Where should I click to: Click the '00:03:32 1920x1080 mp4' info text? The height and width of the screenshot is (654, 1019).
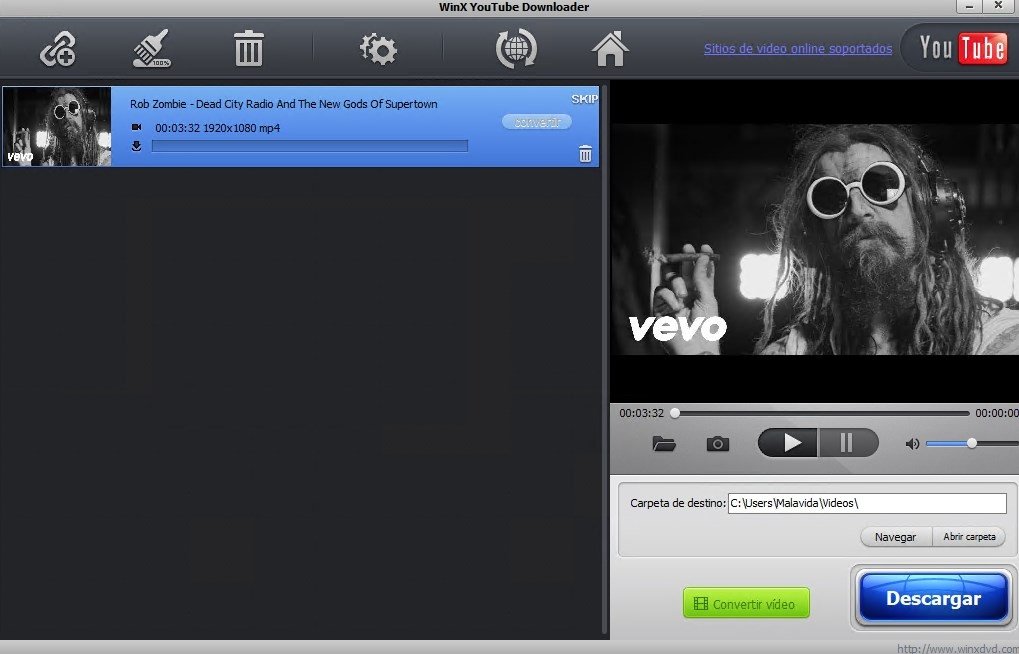point(218,128)
